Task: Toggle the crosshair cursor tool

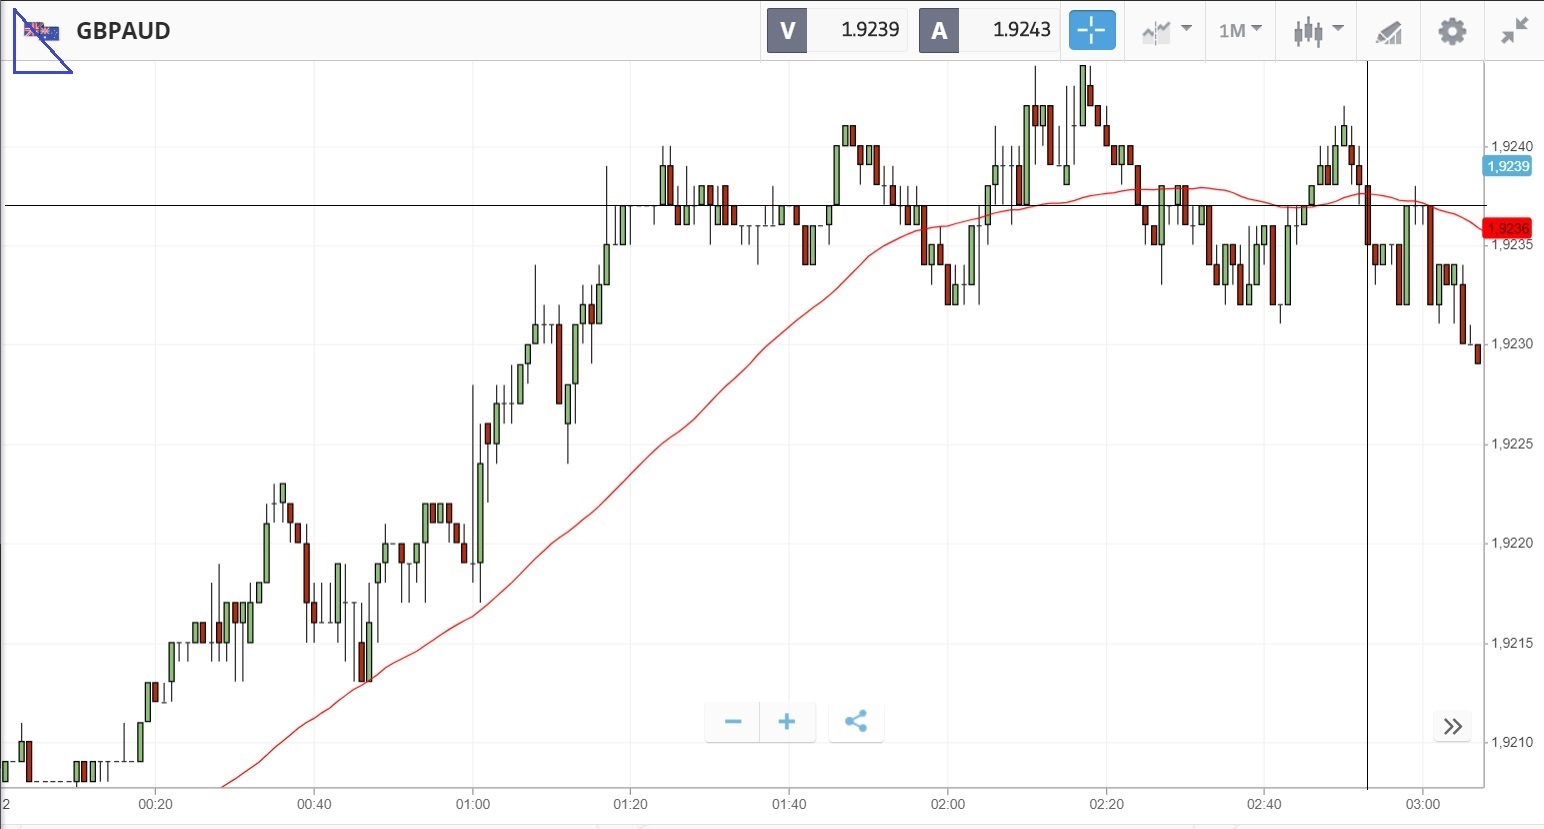Action: point(1091,30)
